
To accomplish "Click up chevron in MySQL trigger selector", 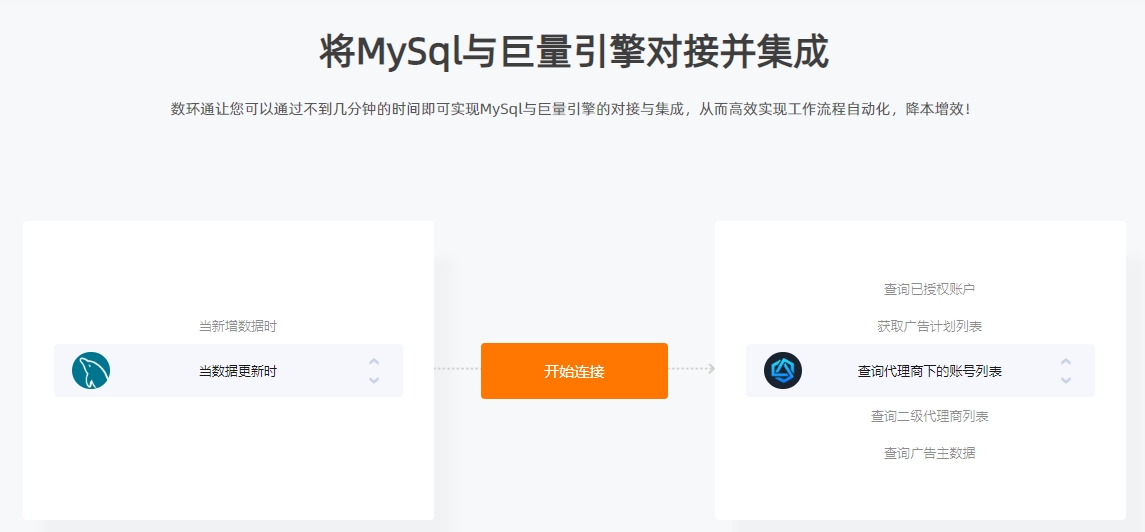I will pos(374,361).
